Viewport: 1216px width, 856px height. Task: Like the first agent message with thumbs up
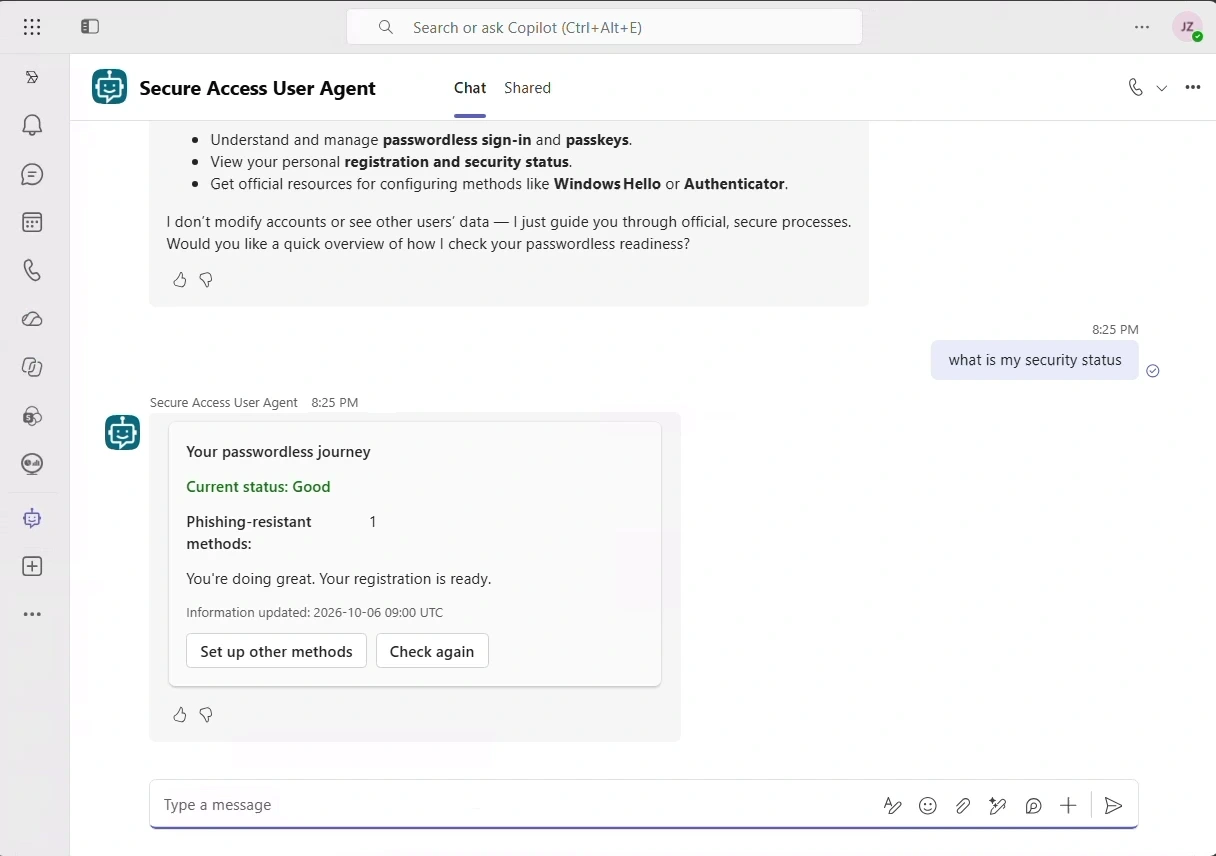point(180,280)
